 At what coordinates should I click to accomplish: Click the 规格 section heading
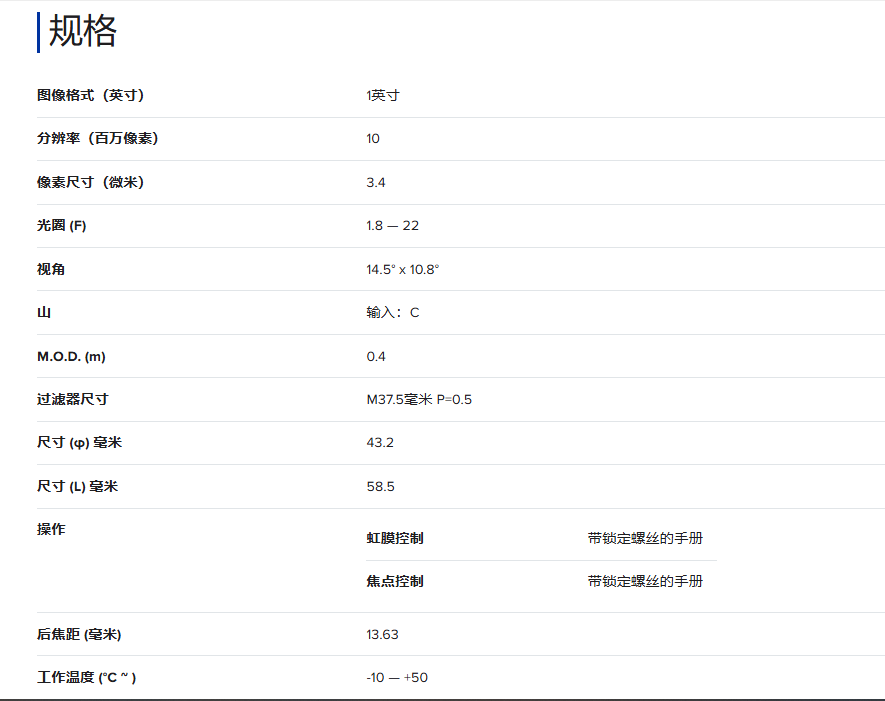[83, 32]
